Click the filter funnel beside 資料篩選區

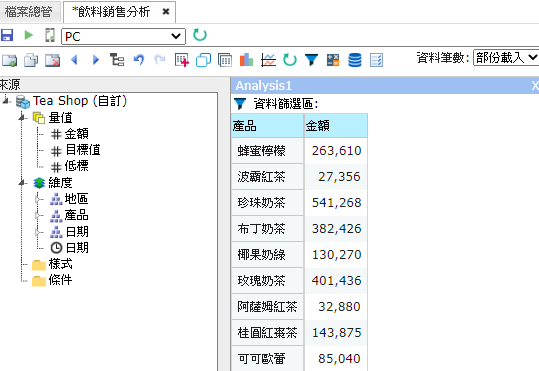point(240,104)
